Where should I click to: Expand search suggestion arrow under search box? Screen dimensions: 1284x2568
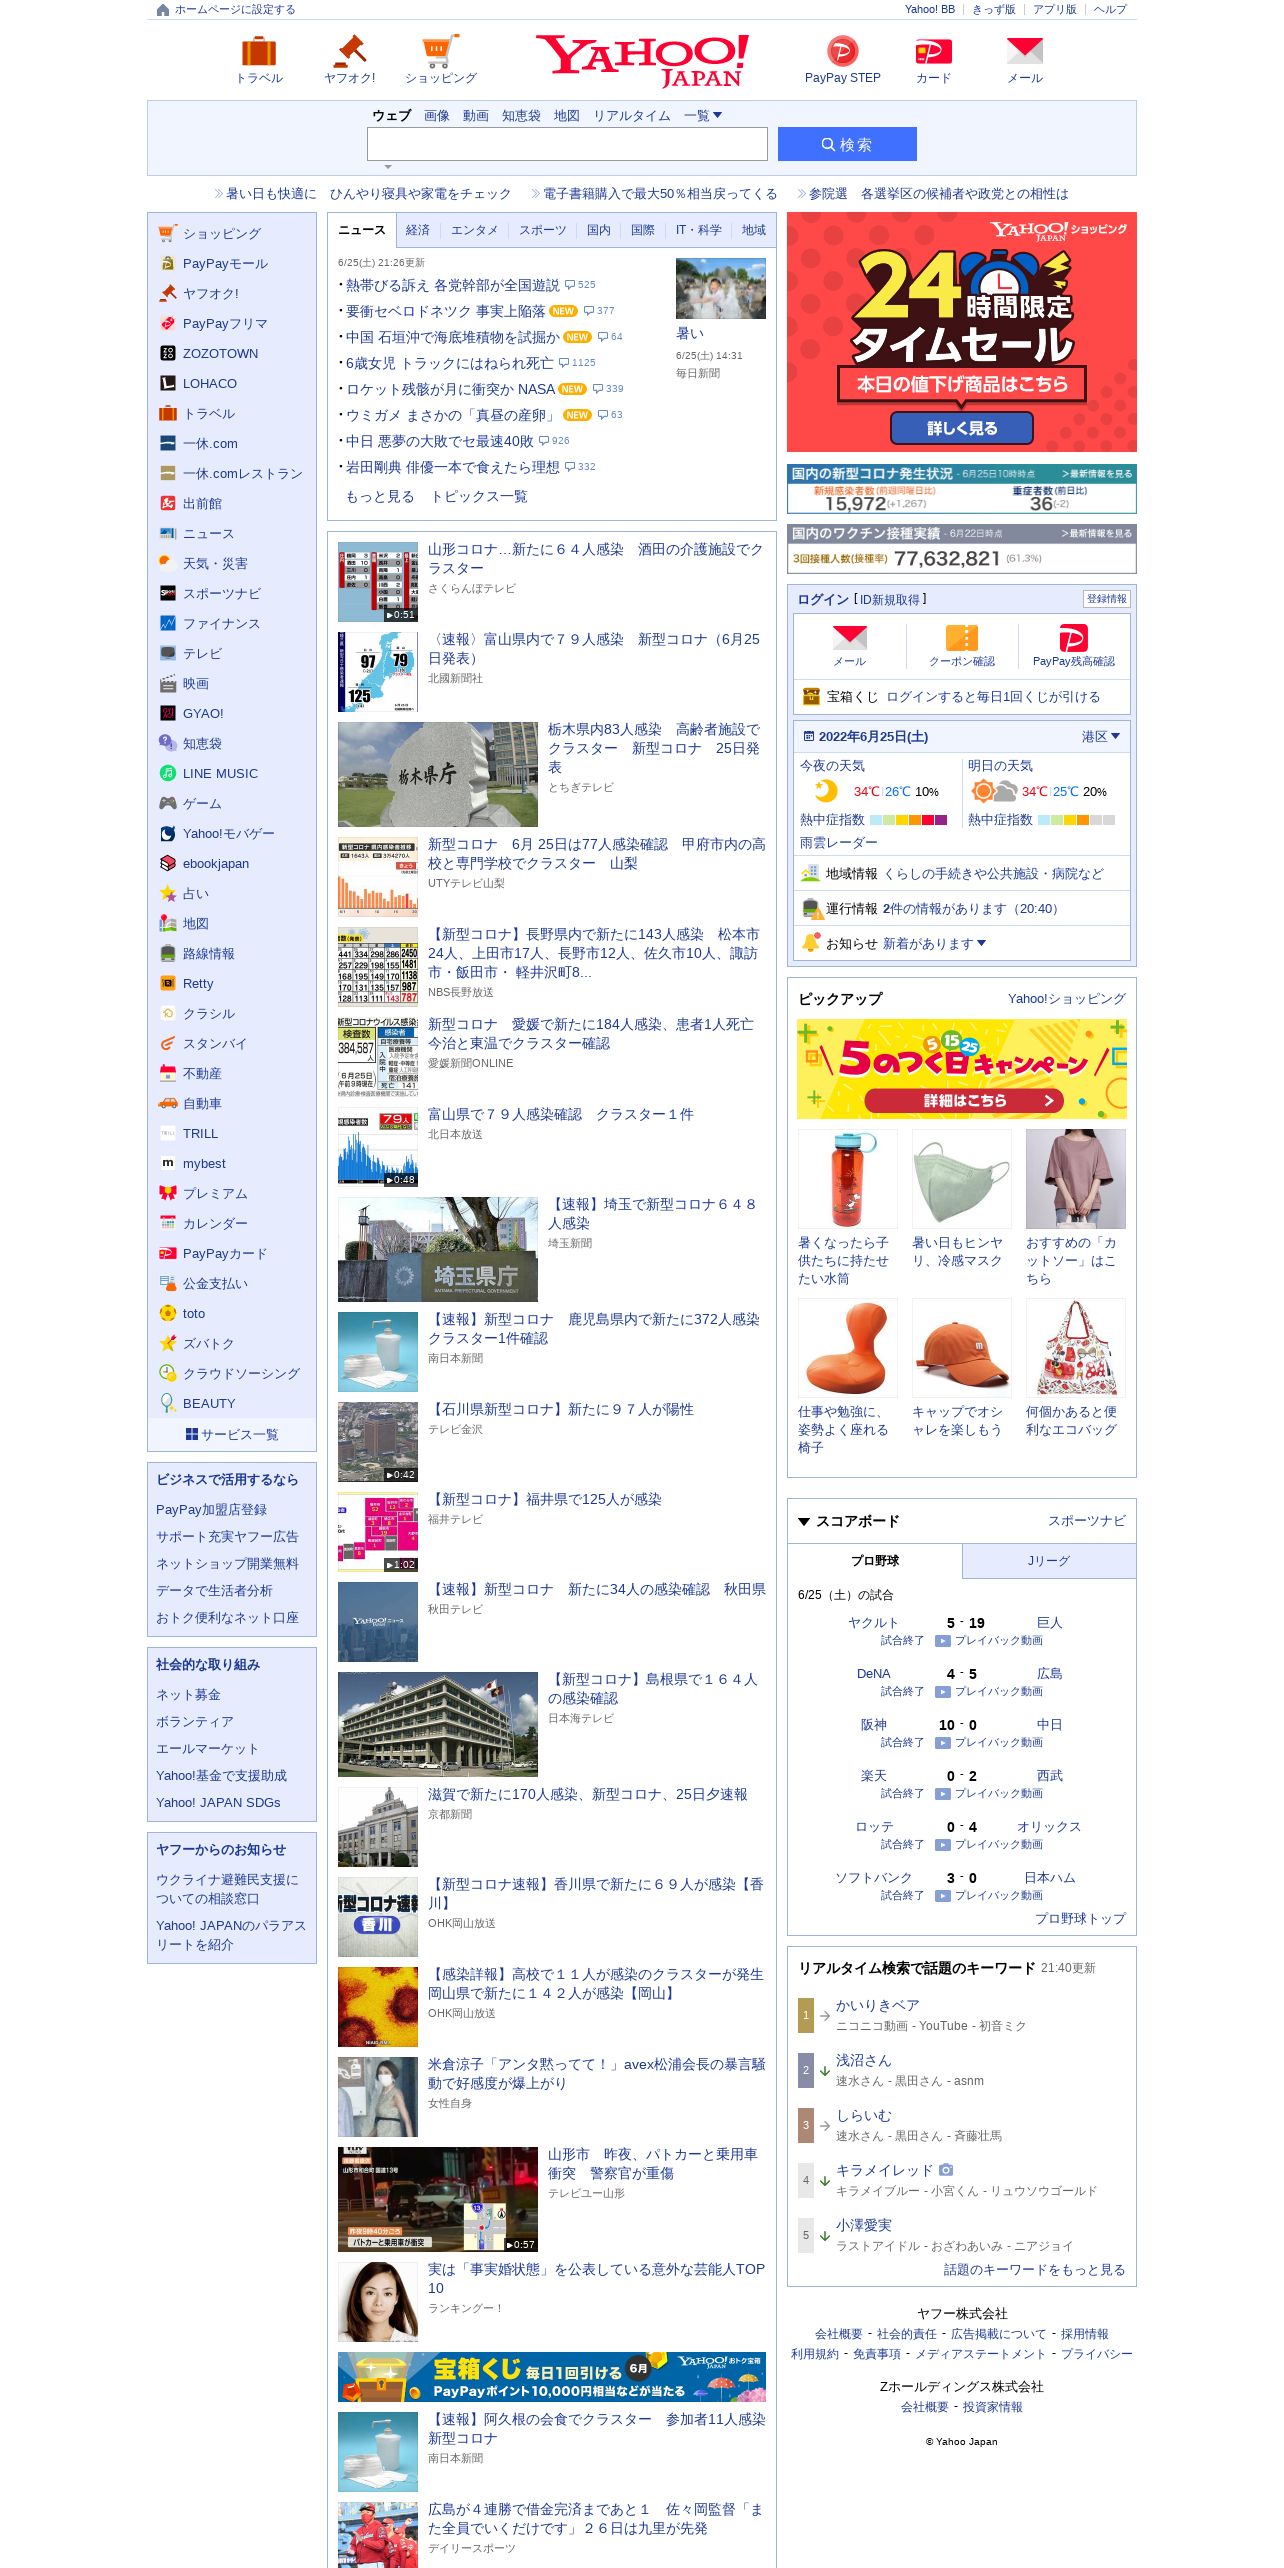388,167
